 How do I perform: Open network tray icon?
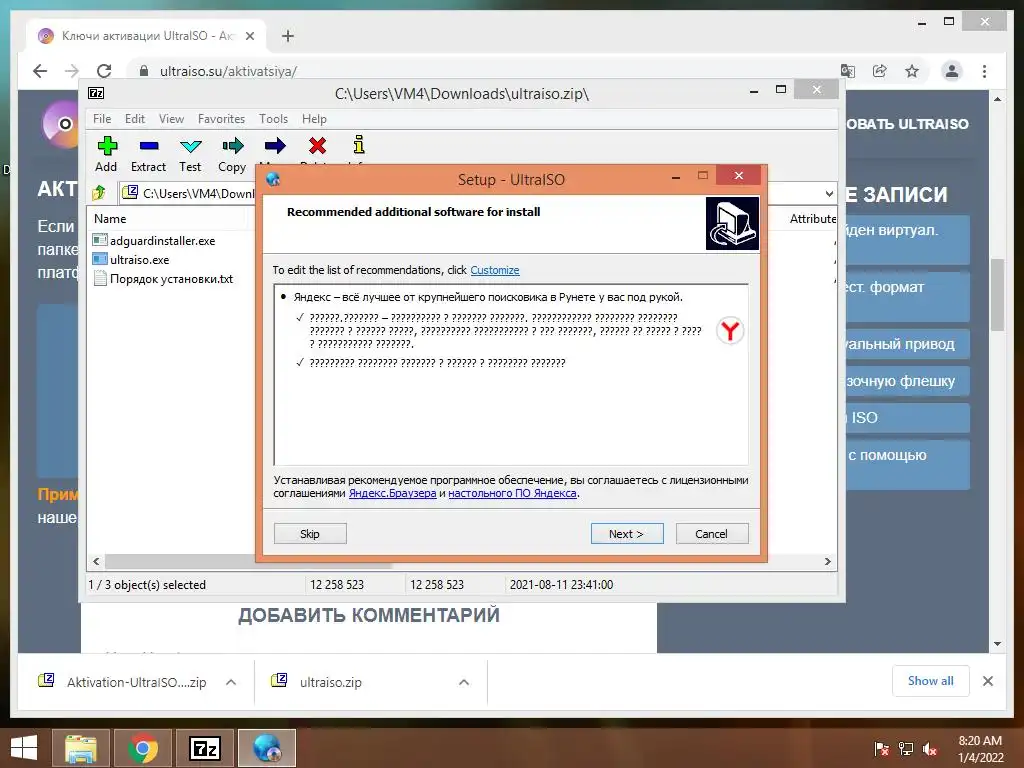(x=906, y=749)
